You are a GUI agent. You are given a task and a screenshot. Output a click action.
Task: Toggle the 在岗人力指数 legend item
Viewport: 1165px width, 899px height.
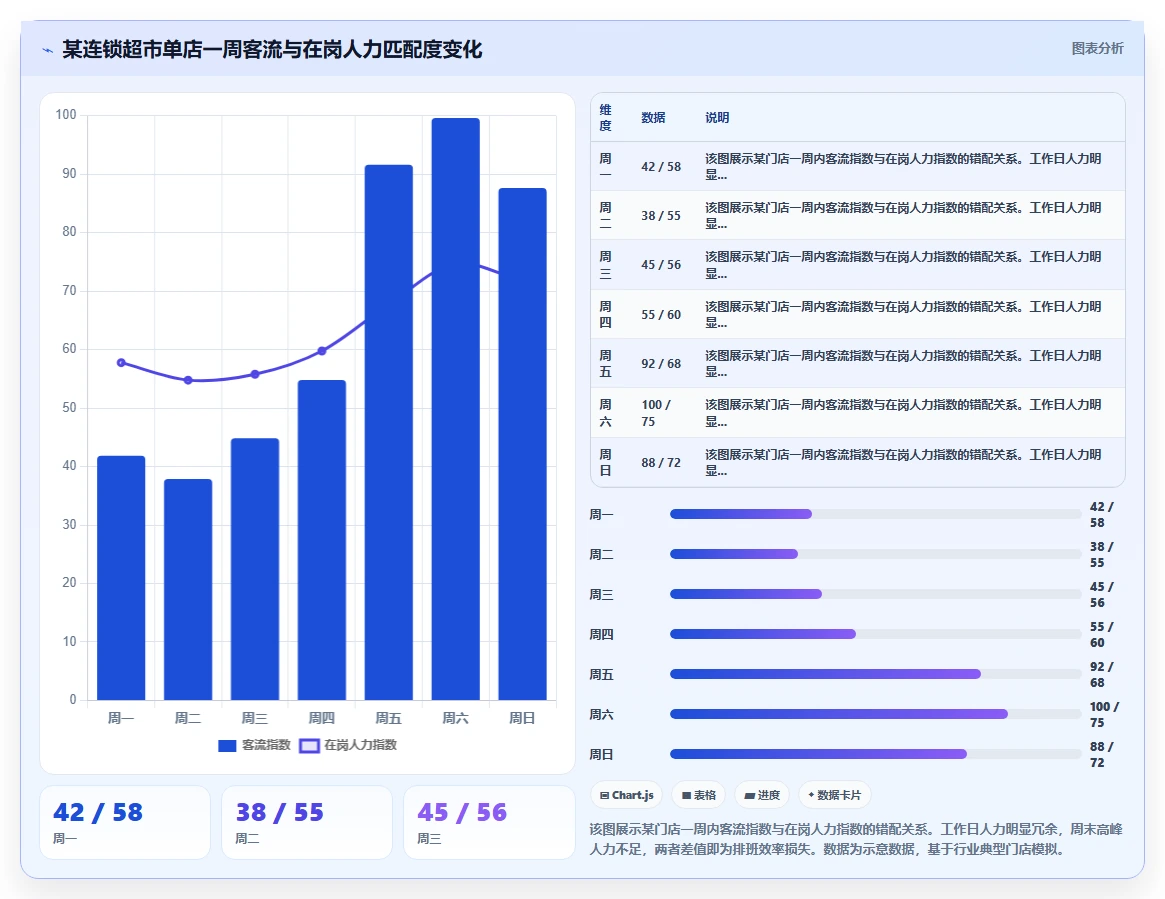[348, 745]
